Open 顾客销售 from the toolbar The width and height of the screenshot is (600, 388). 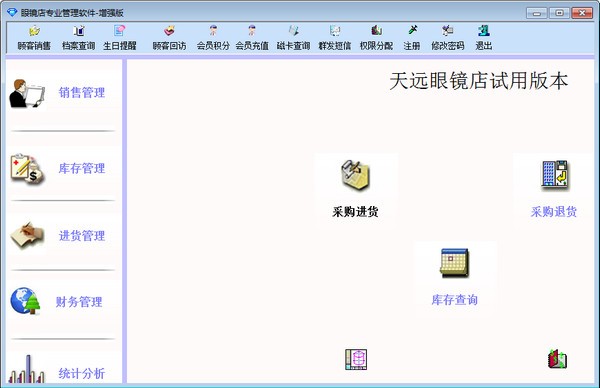[34, 38]
